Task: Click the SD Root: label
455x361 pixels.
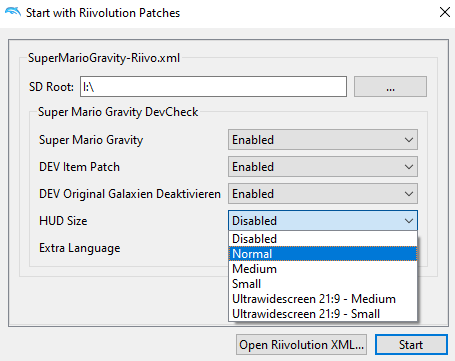Action: pyautogui.click(x=51, y=87)
